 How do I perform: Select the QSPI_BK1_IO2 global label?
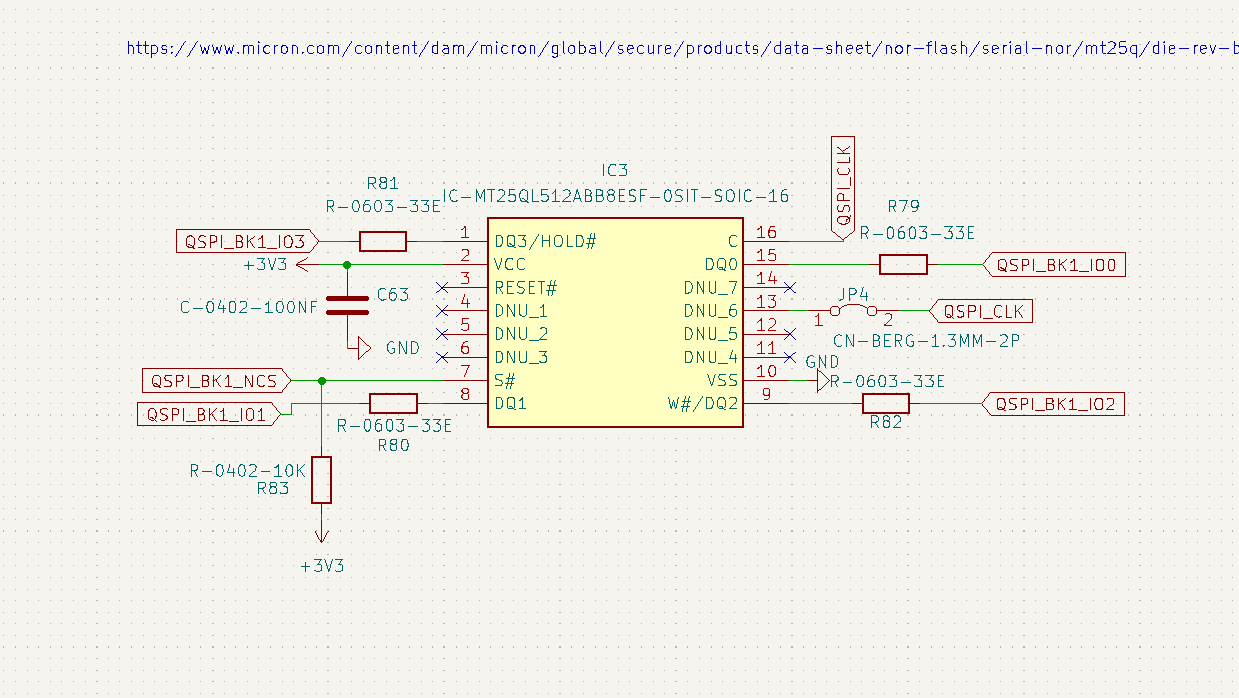pyautogui.click(x=1055, y=404)
